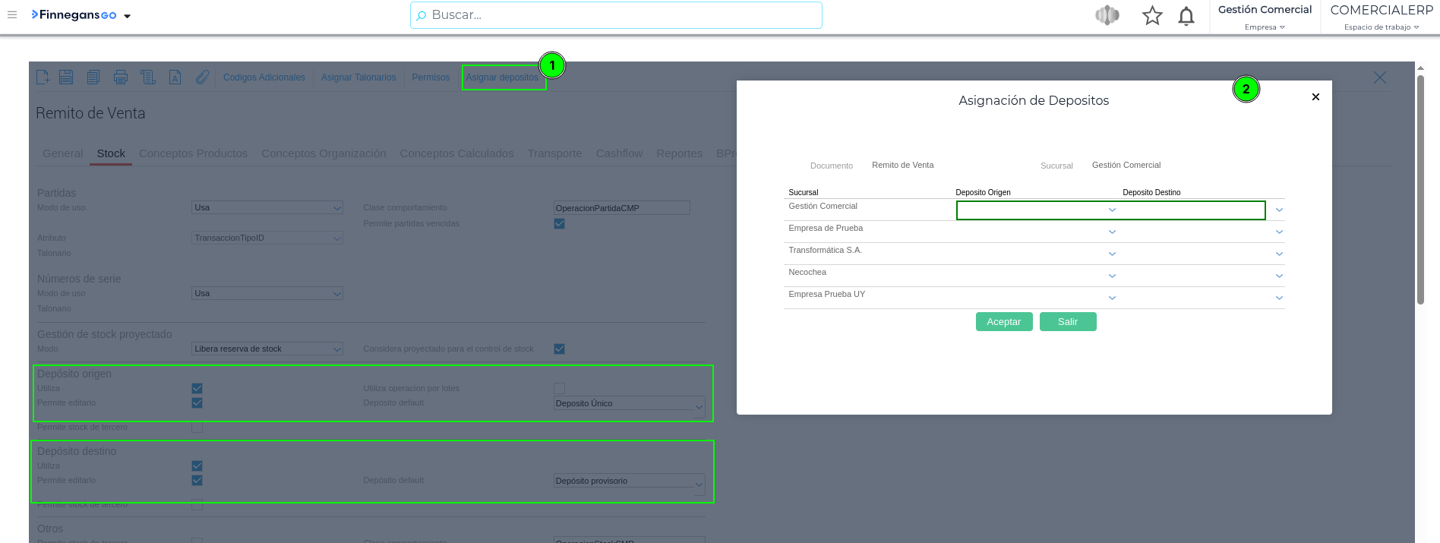The height and width of the screenshot is (543, 1440).
Task: Expand Deposito Origen dropdown for Empresa de Prueba
Action: 1112,232
